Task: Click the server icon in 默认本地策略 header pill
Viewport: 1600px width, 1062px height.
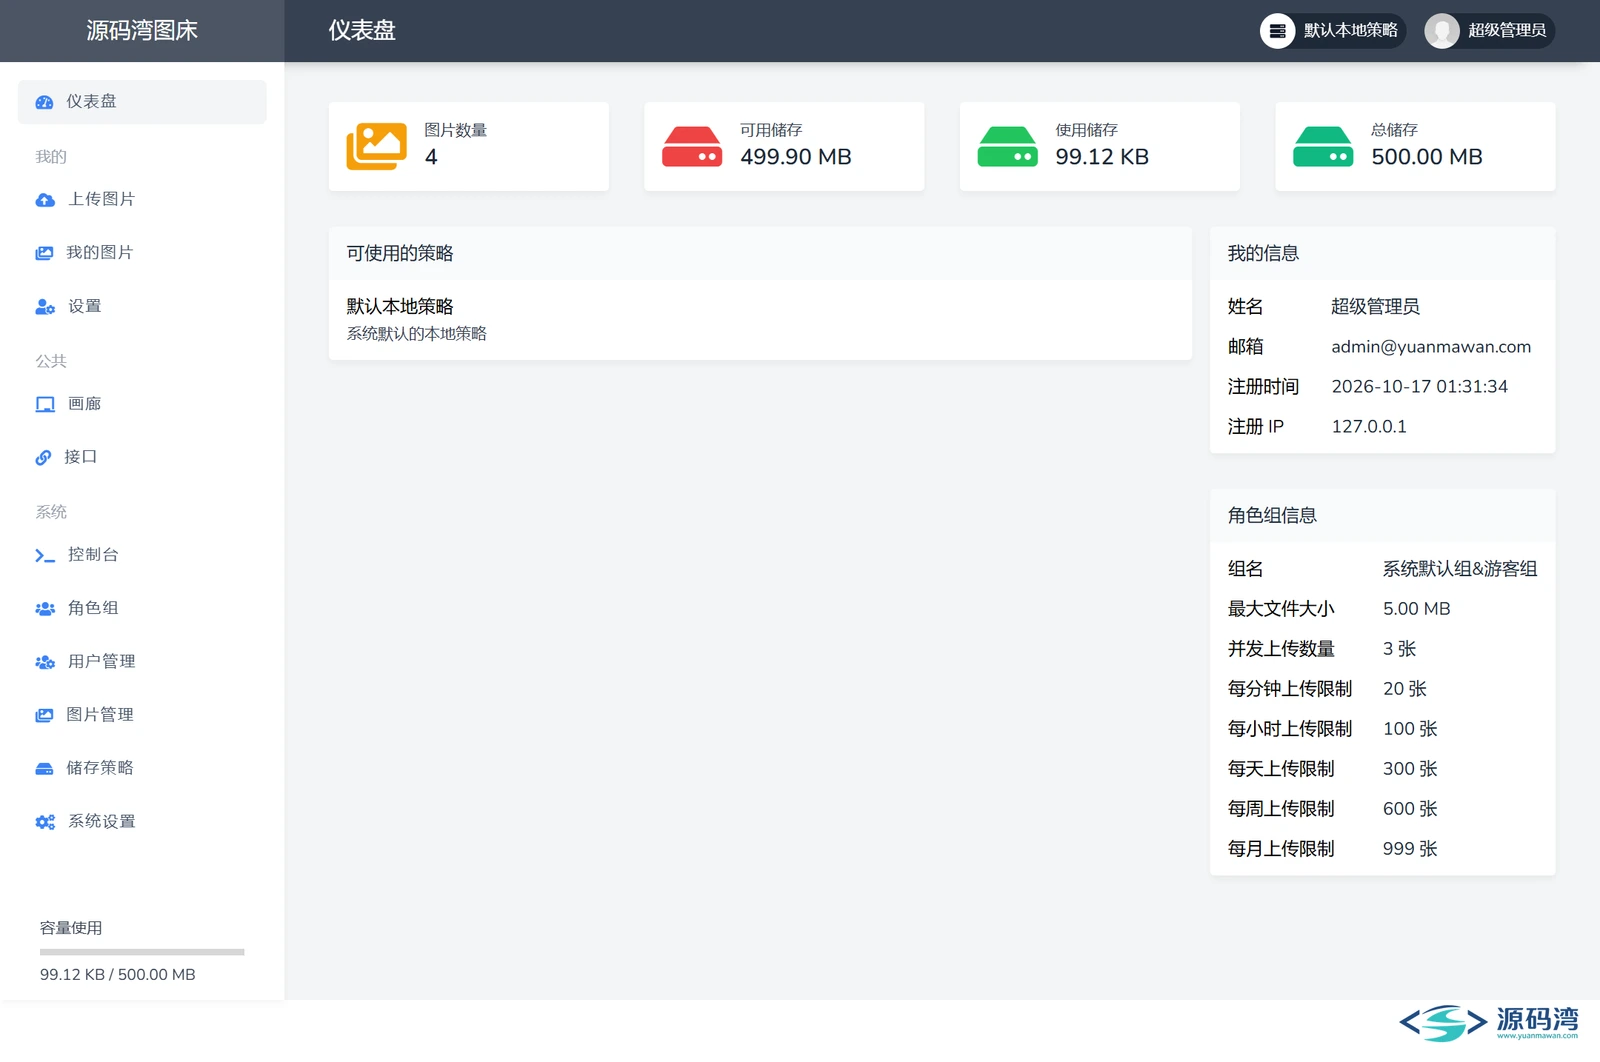Action: [1277, 31]
